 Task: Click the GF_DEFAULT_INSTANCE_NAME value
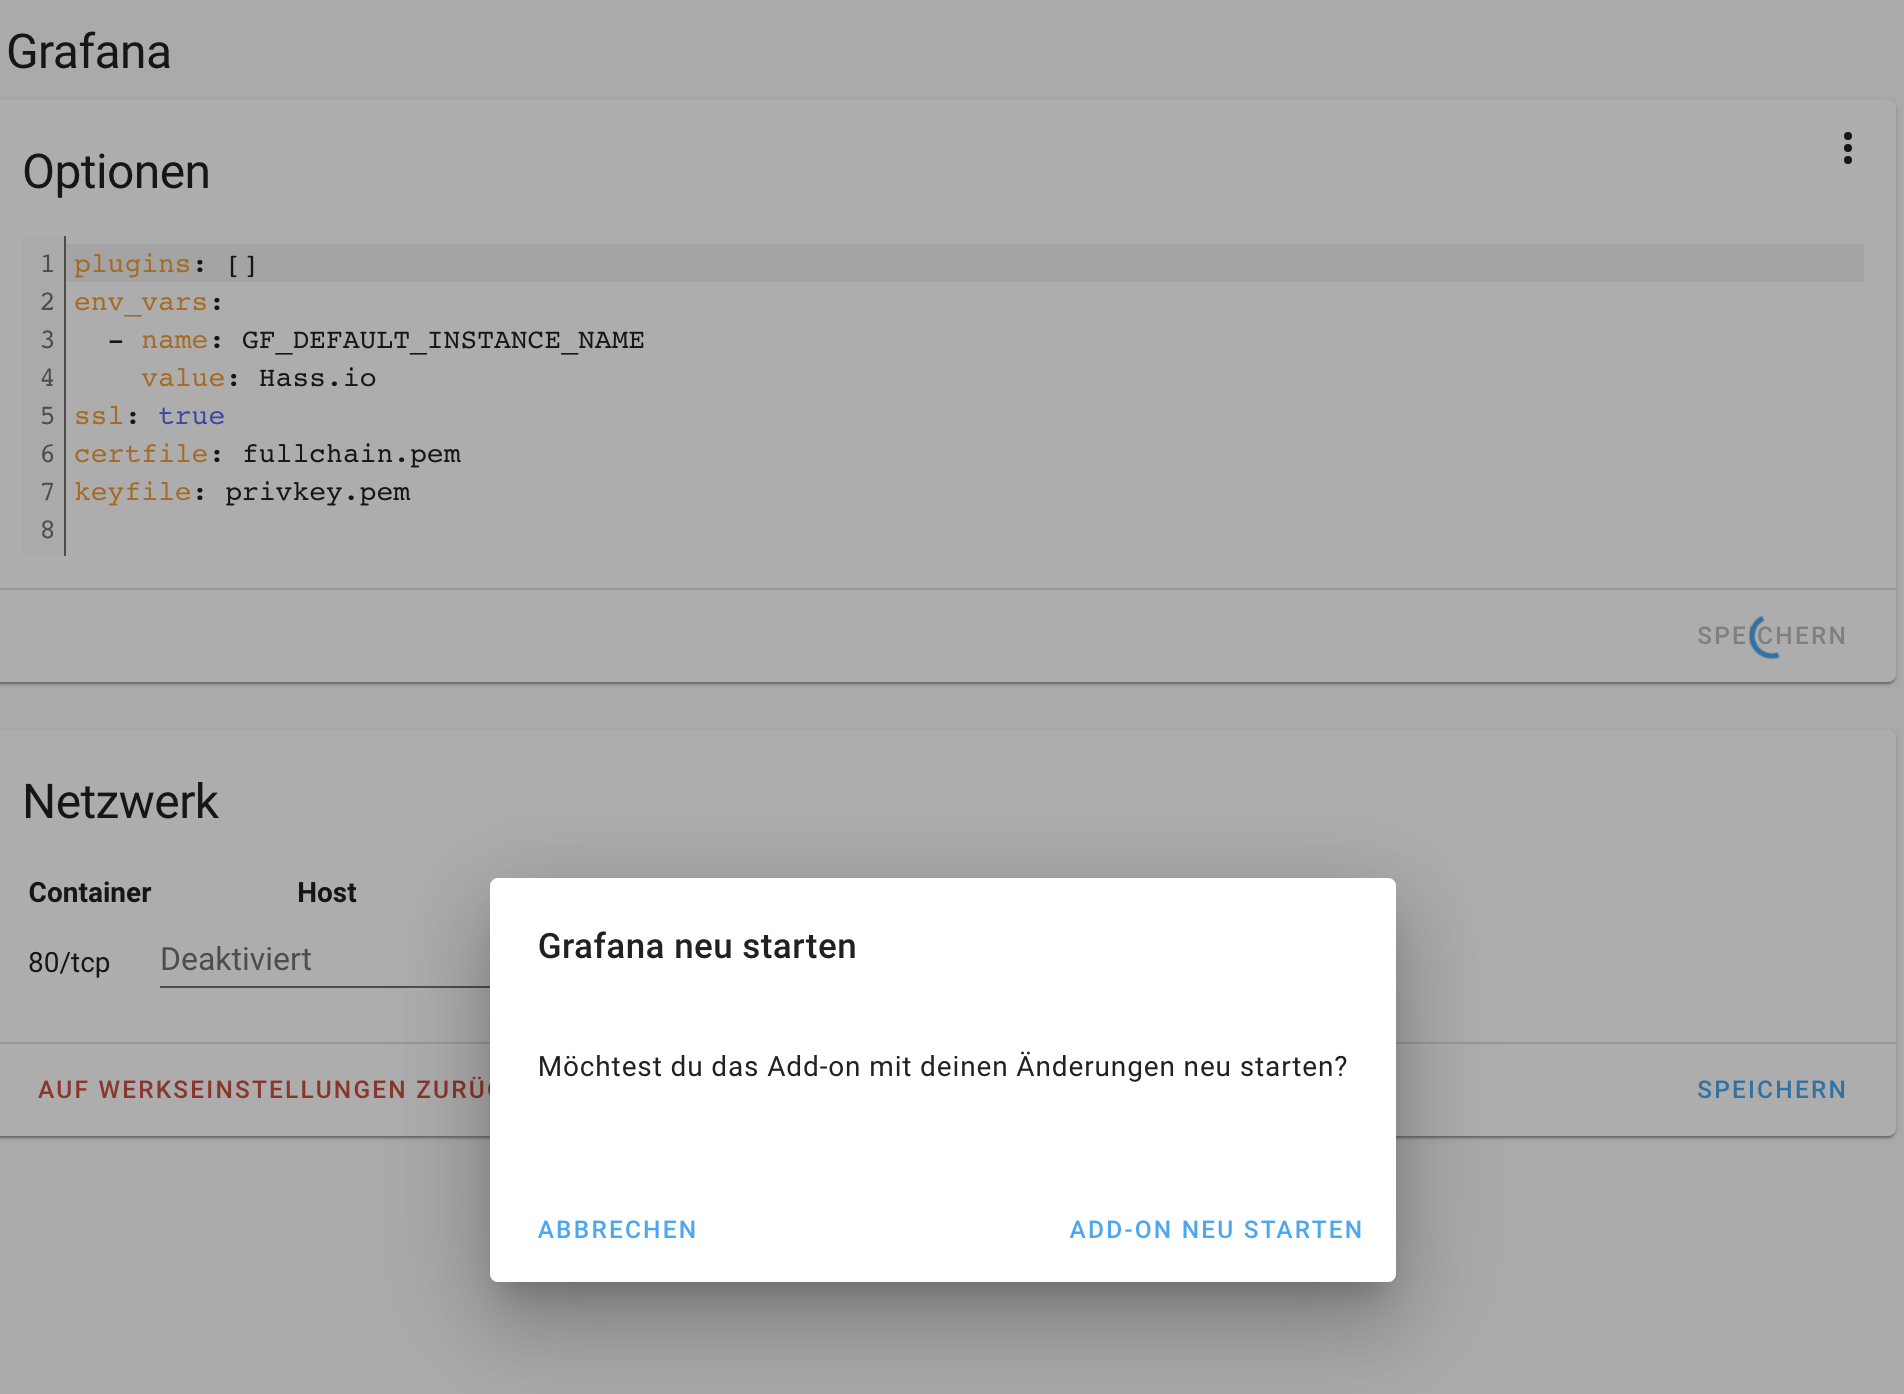444,339
